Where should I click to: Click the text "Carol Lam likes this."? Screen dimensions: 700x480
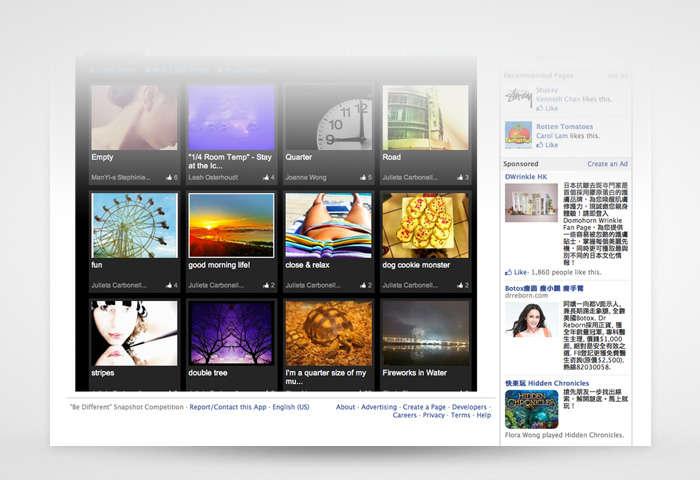coord(568,136)
